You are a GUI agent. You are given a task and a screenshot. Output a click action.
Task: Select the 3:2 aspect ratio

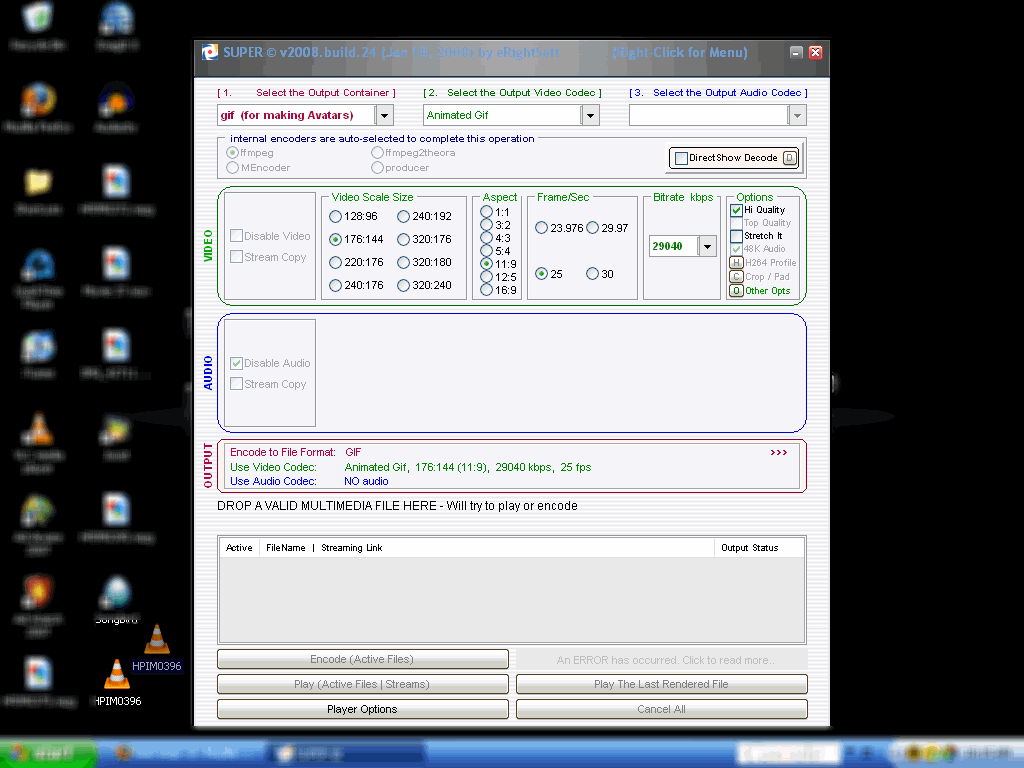click(x=487, y=225)
